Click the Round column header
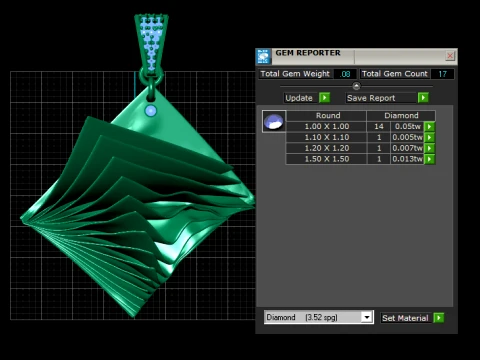 328,116
